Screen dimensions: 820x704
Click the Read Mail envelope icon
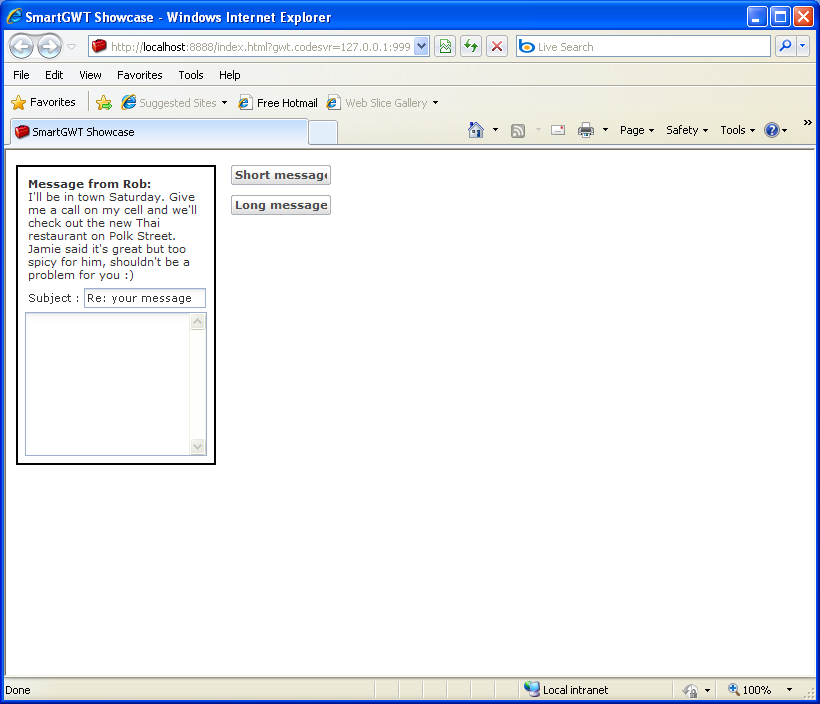click(x=558, y=130)
